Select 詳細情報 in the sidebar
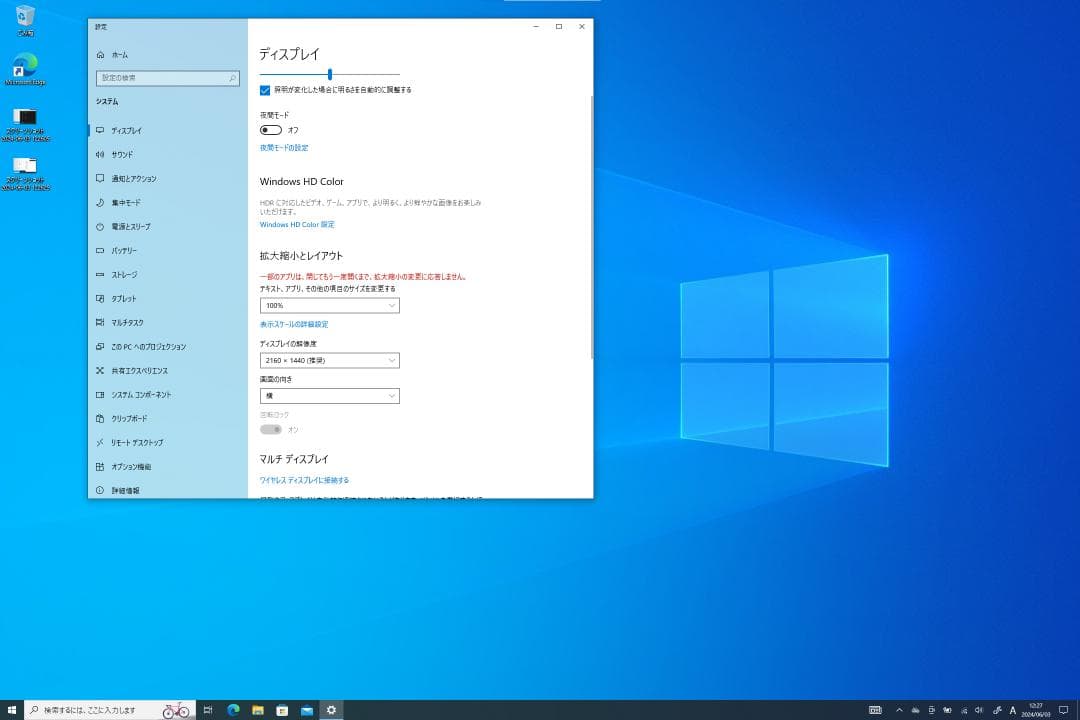Image resolution: width=1080 pixels, height=720 pixels. [168, 491]
